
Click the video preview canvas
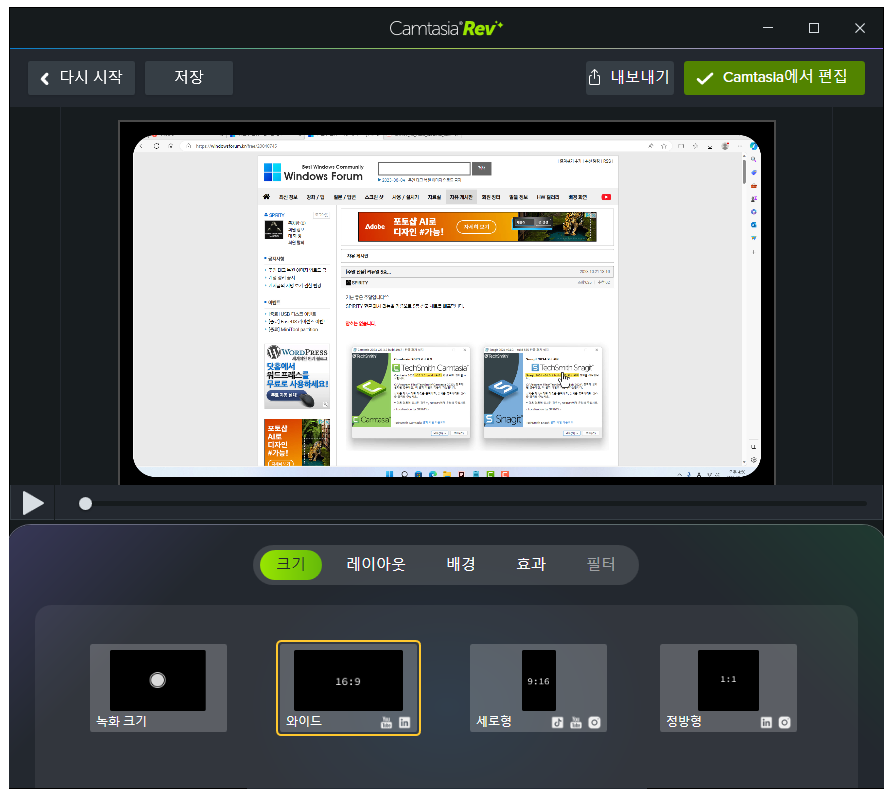[x=447, y=303]
